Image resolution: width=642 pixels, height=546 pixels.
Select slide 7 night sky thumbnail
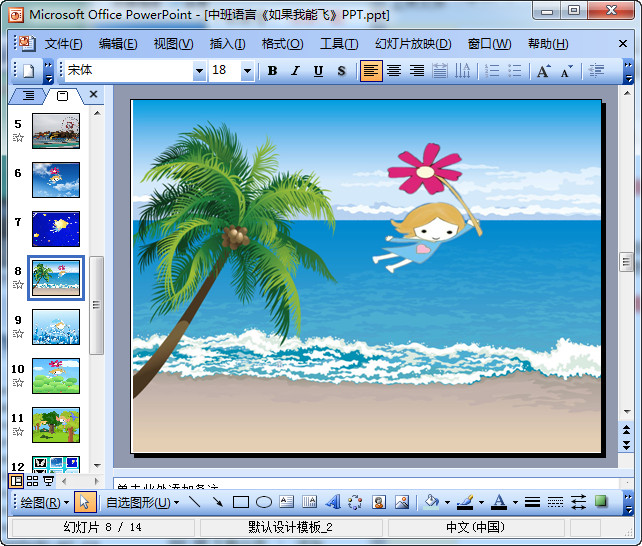point(56,229)
